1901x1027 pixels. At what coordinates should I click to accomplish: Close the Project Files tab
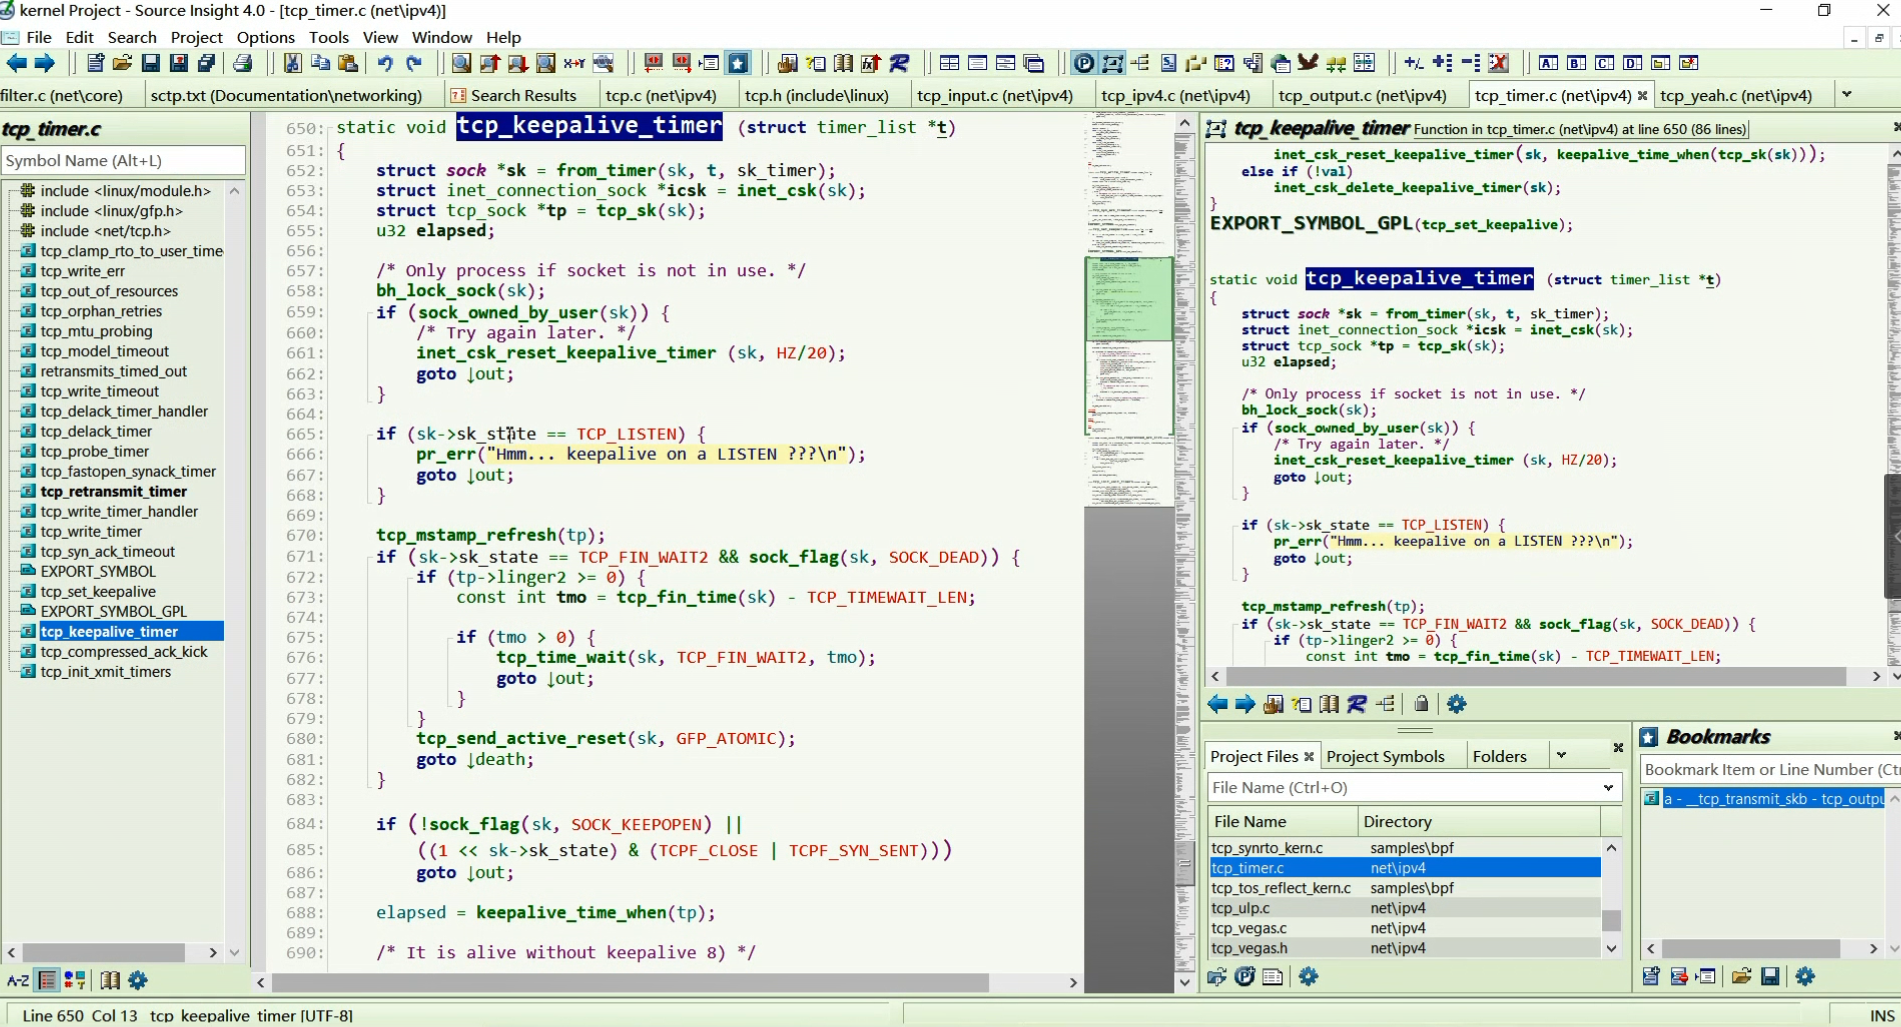click(1308, 757)
